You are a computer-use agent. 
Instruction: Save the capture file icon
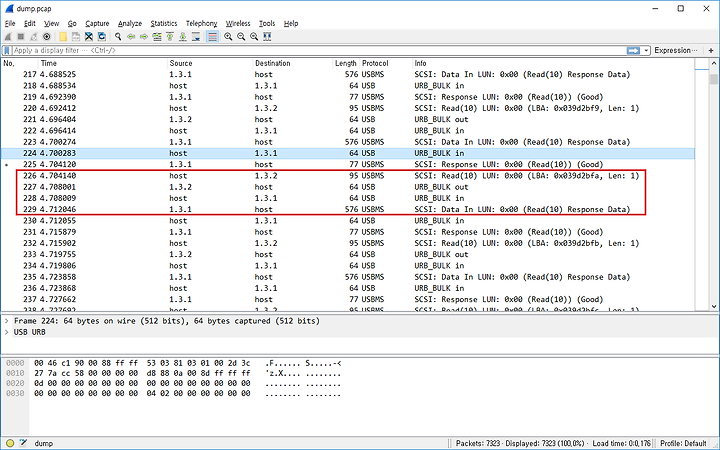point(76,37)
